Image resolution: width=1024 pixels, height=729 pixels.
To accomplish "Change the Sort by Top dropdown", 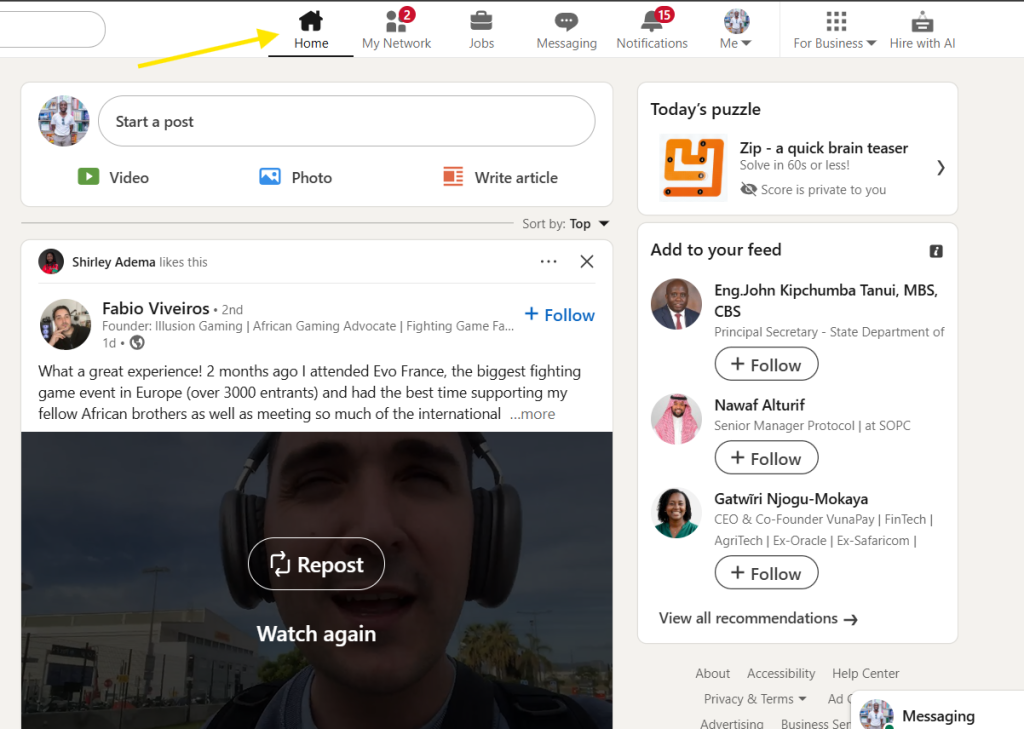I will (588, 224).
